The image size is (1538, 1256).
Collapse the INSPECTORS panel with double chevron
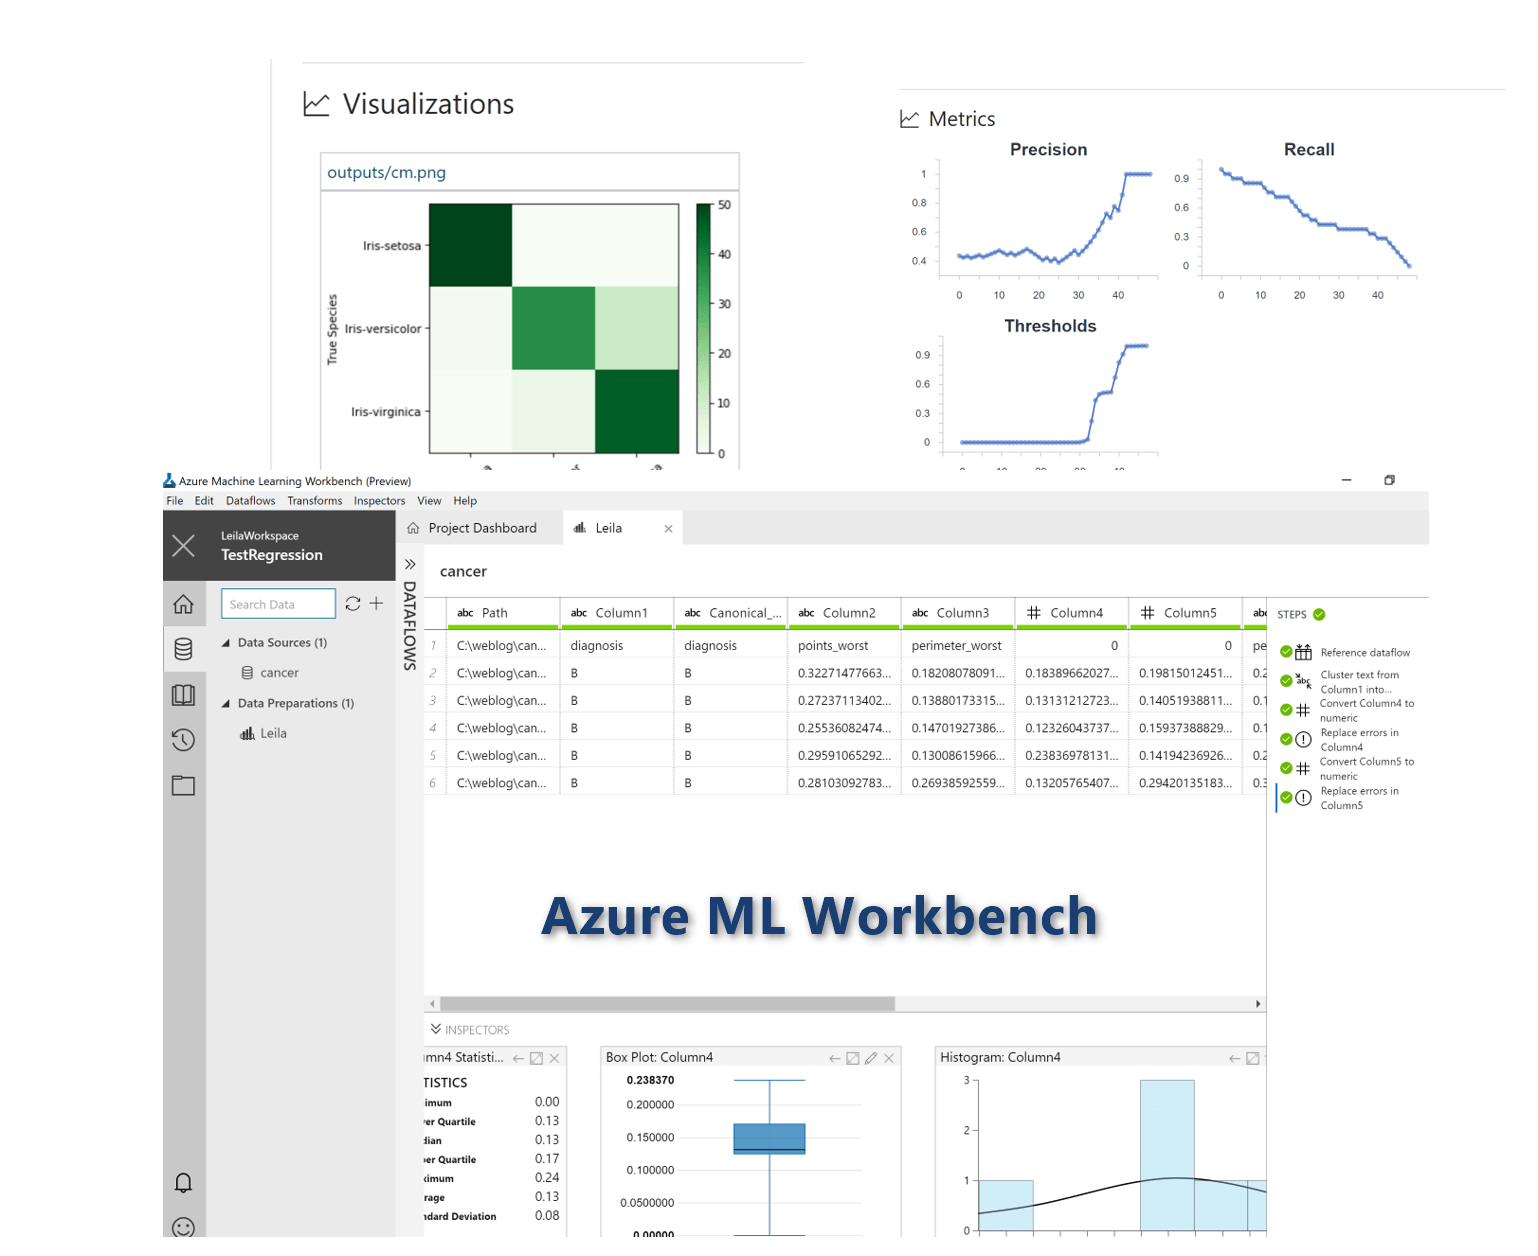[436, 1029]
